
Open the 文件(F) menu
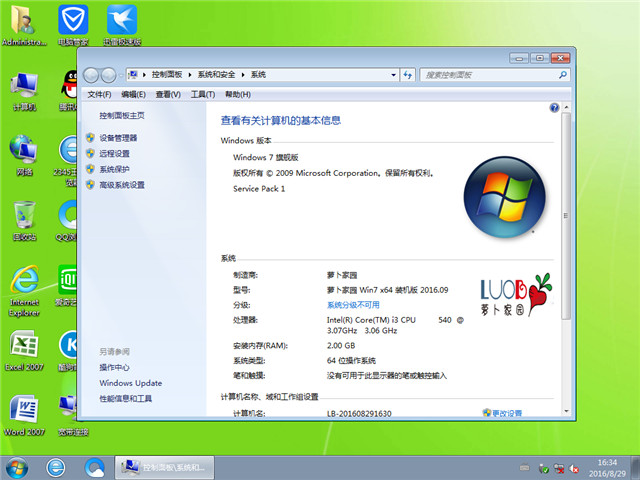[99, 94]
